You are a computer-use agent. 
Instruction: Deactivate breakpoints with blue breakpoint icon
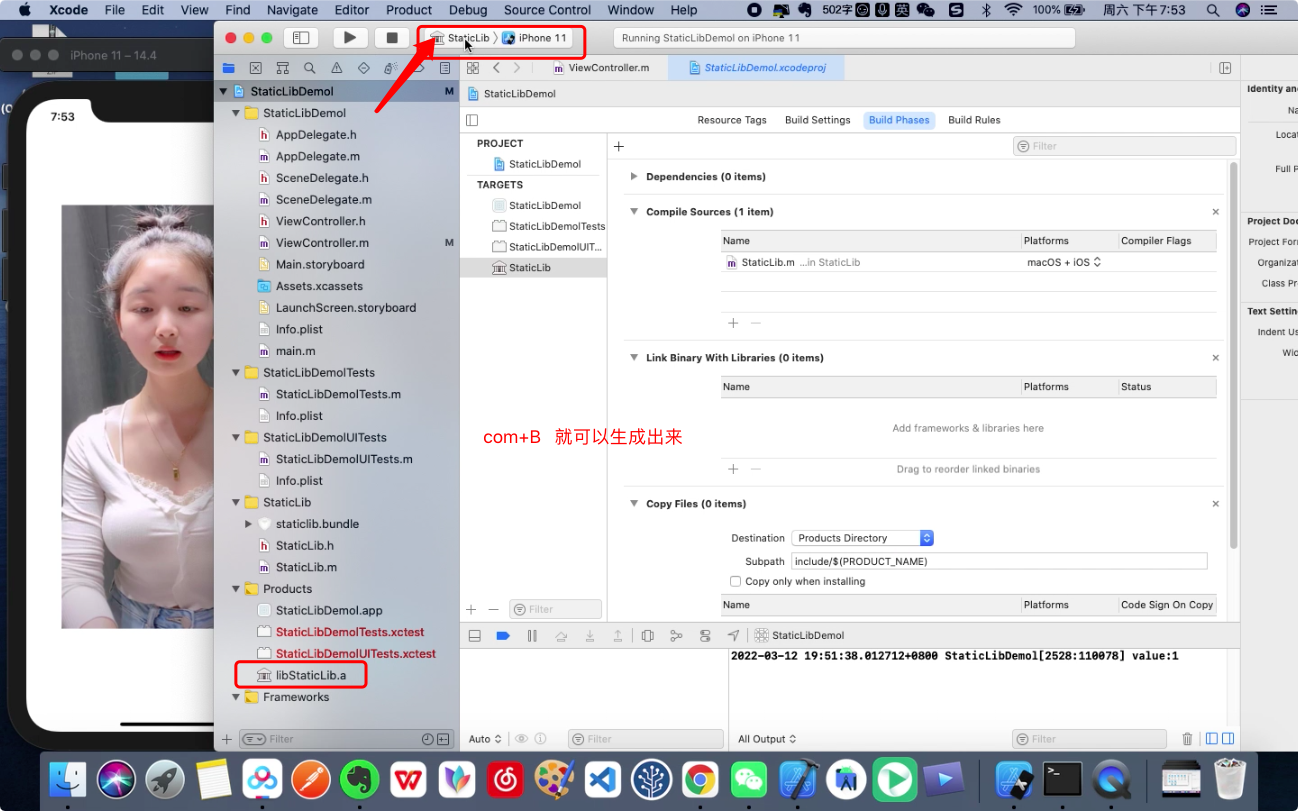pyautogui.click(x=503, y=635)
